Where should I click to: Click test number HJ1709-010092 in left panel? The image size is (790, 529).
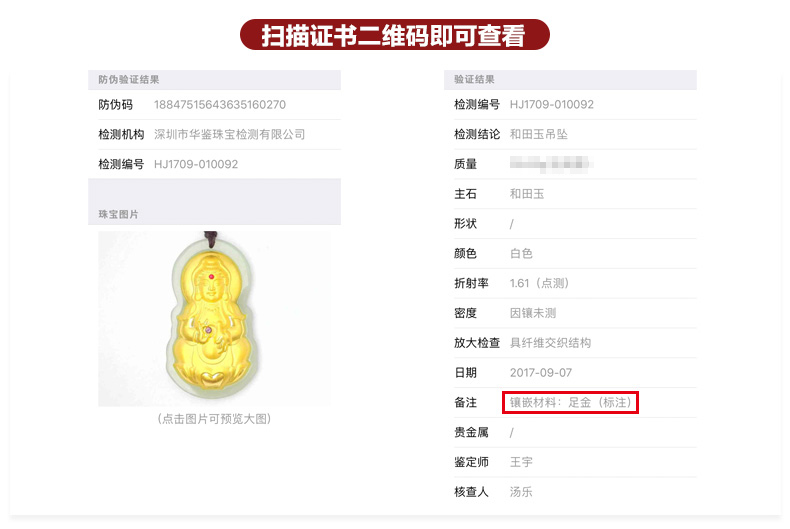[196, 164]
